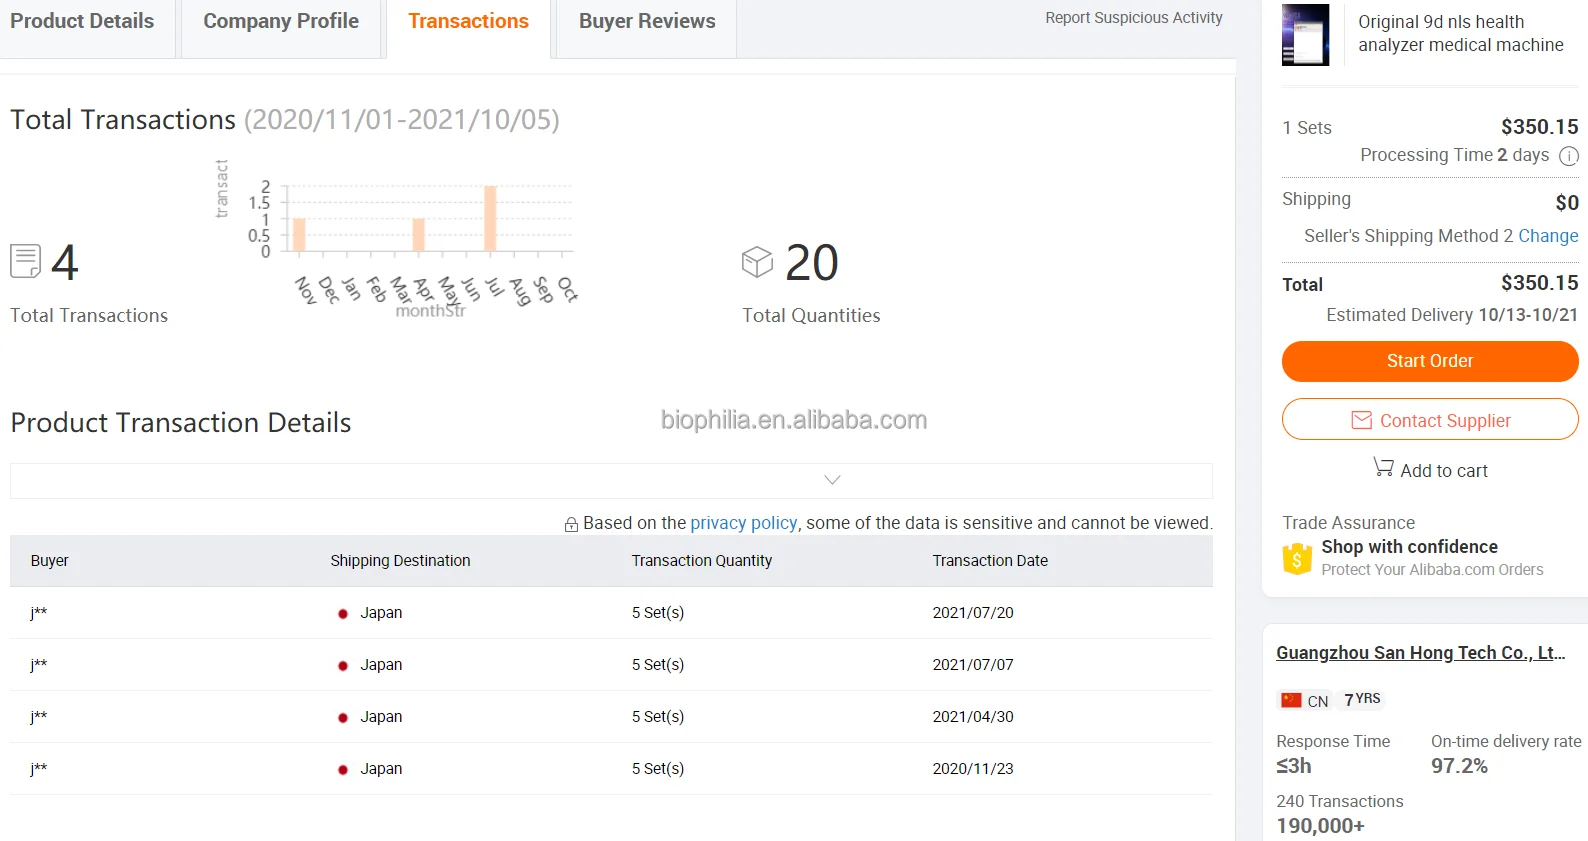
Task: Click the July bar in transactions chart
Action: (490, 218)
